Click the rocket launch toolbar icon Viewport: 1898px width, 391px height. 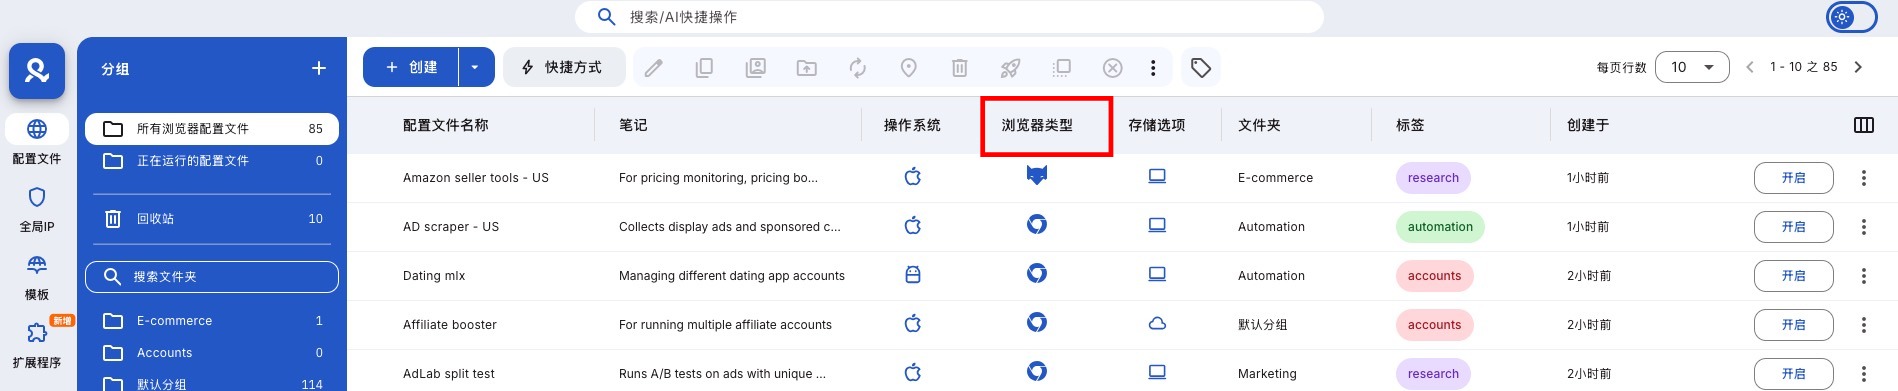pyautogui.click(x=1010, y=68)
